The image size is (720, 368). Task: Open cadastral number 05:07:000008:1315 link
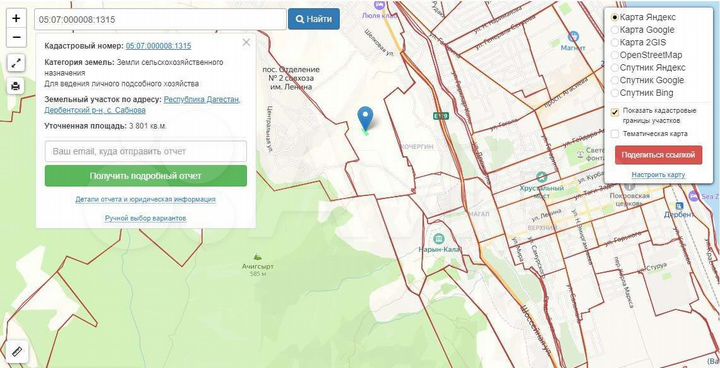(158, 46)
